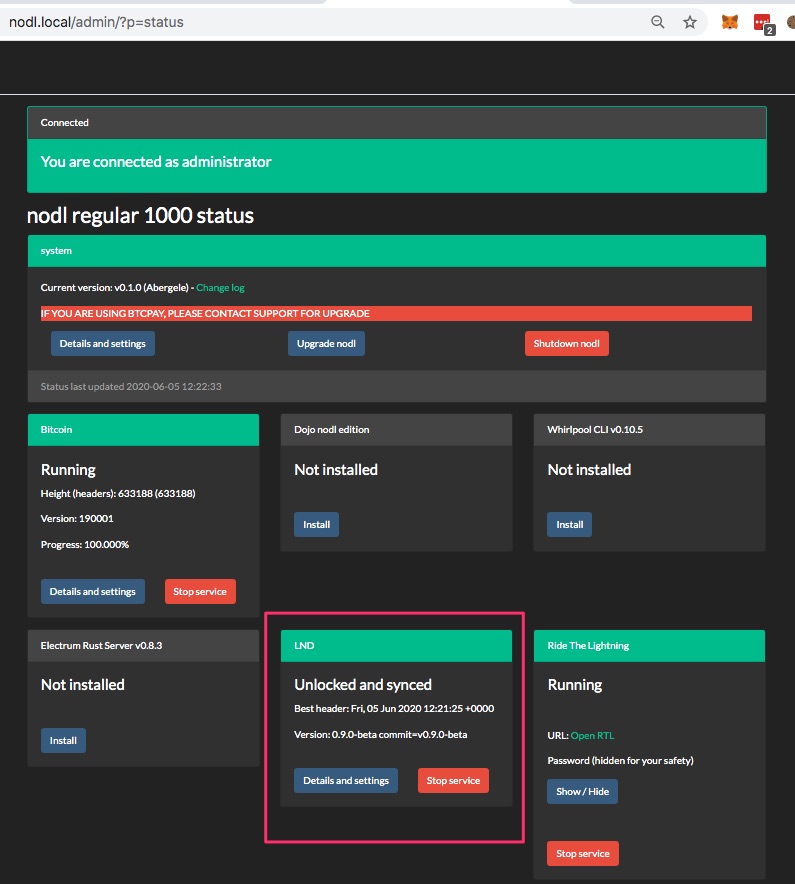Stop the Ride The Lightning service
Screen dimensions: 795x884
pos(582,854)
